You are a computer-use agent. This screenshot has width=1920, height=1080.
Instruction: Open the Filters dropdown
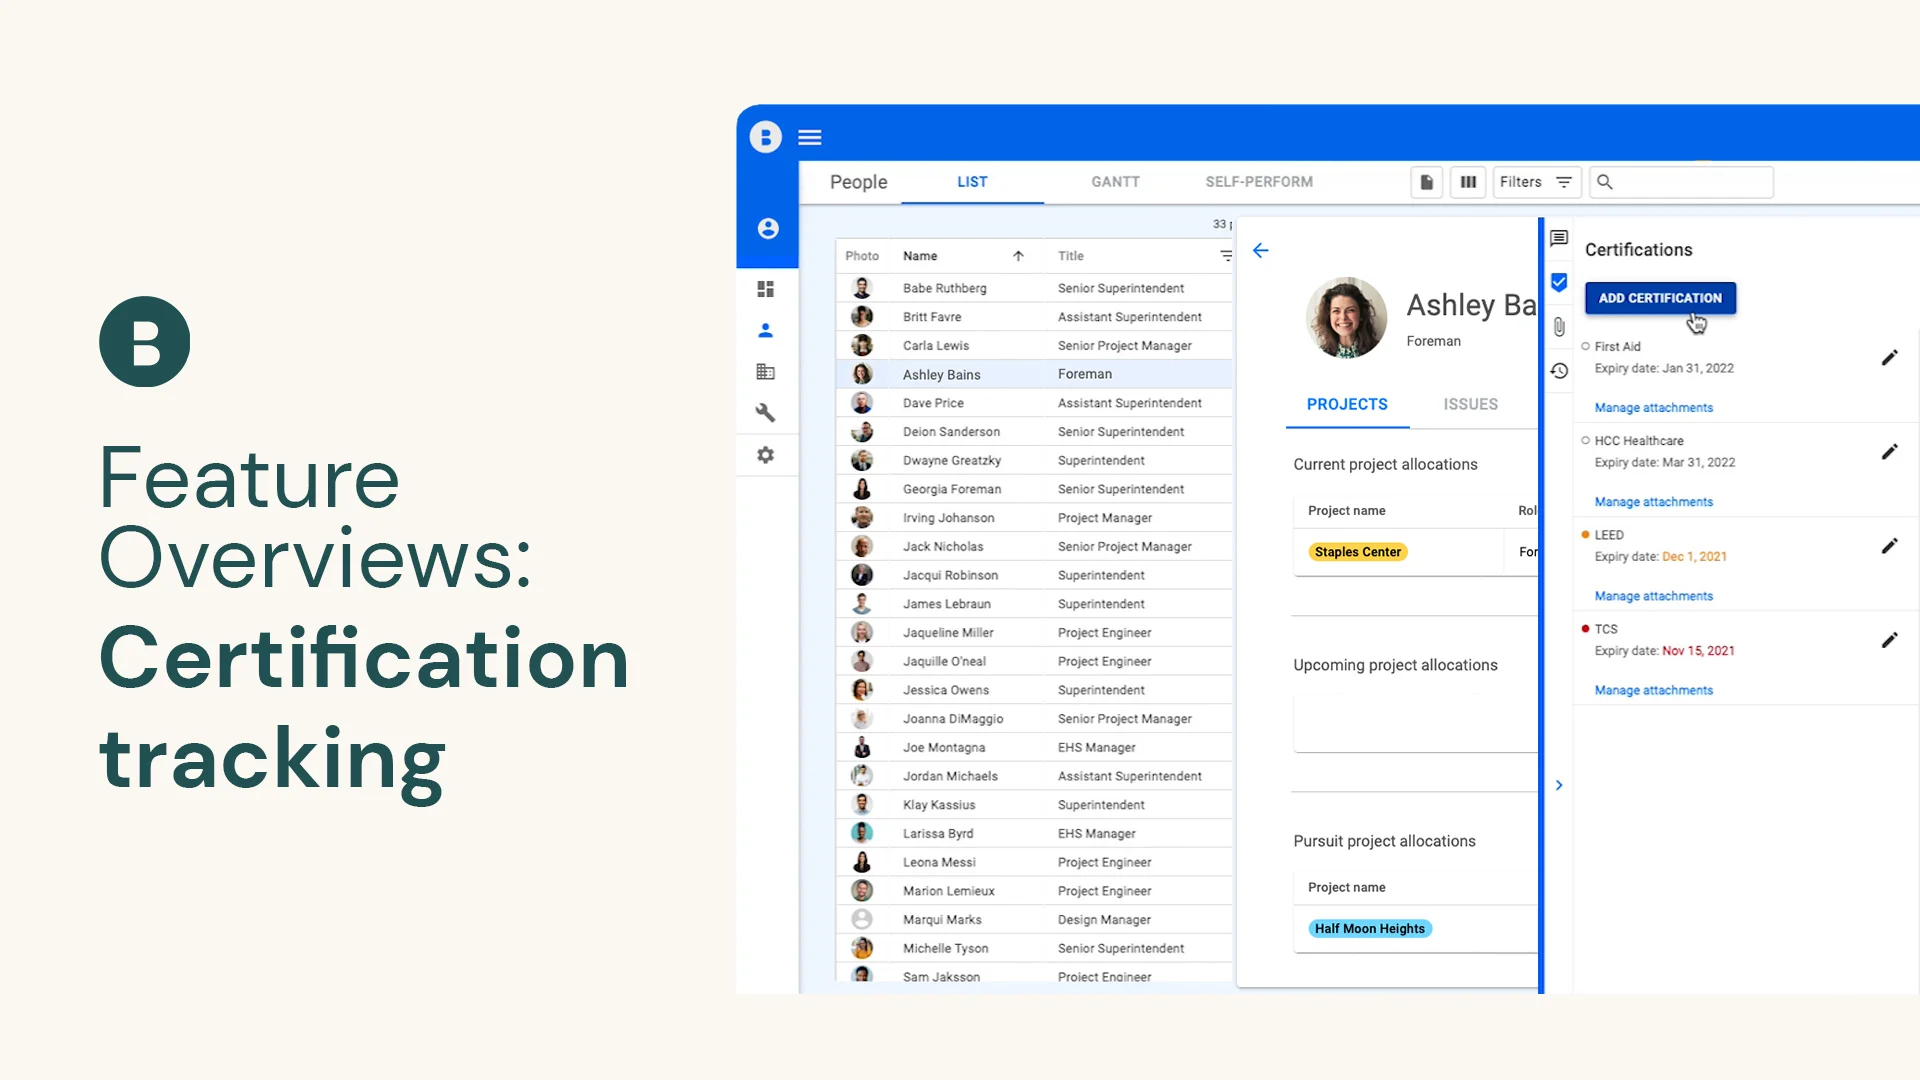click(1536, 182)
